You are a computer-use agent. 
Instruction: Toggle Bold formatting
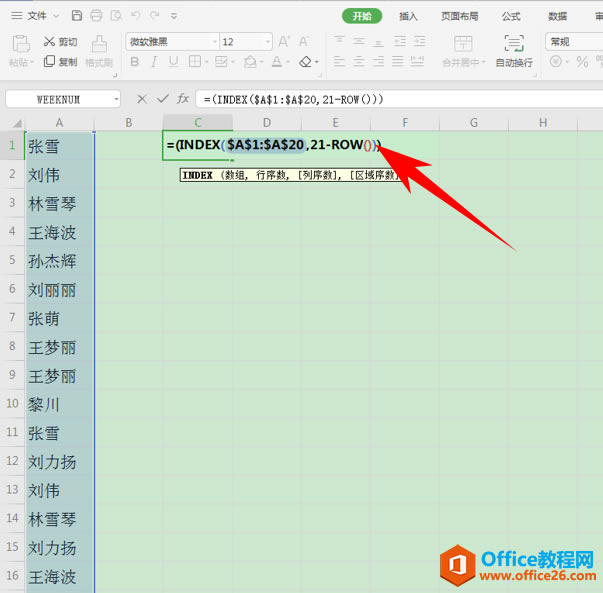[x=135, y=62]
